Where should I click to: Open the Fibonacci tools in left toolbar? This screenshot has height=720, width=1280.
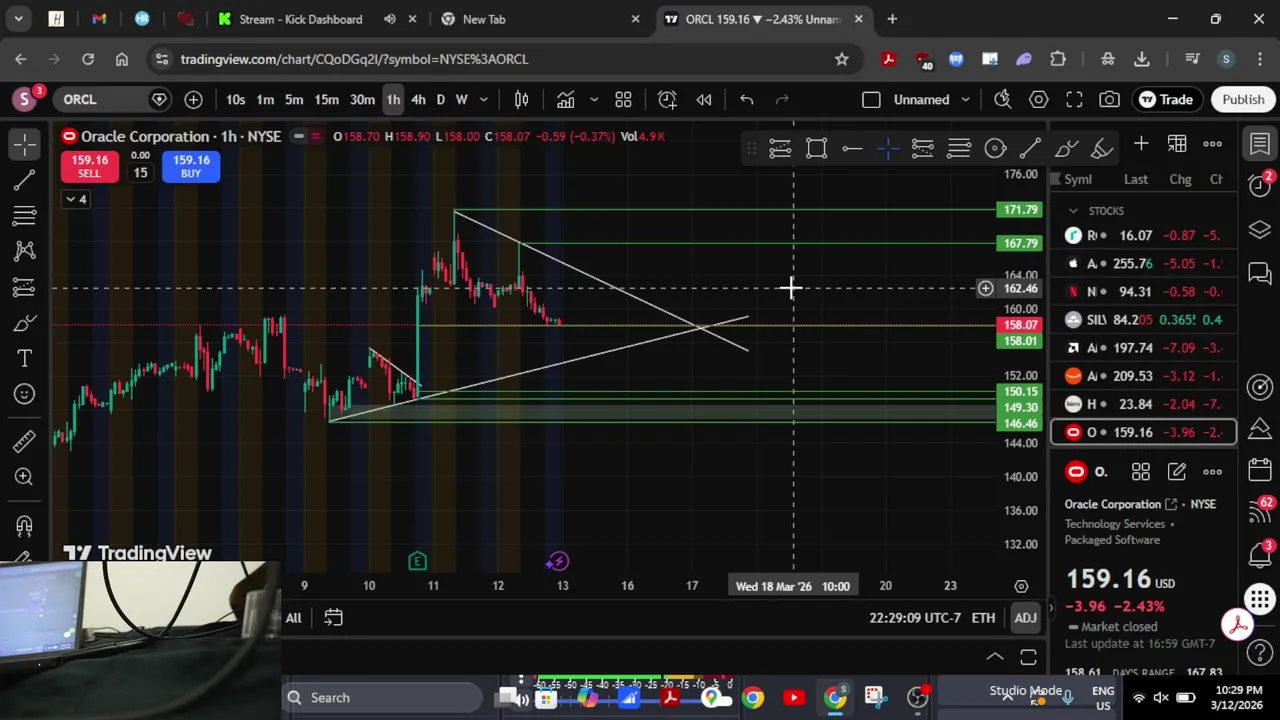coord(25,215)
